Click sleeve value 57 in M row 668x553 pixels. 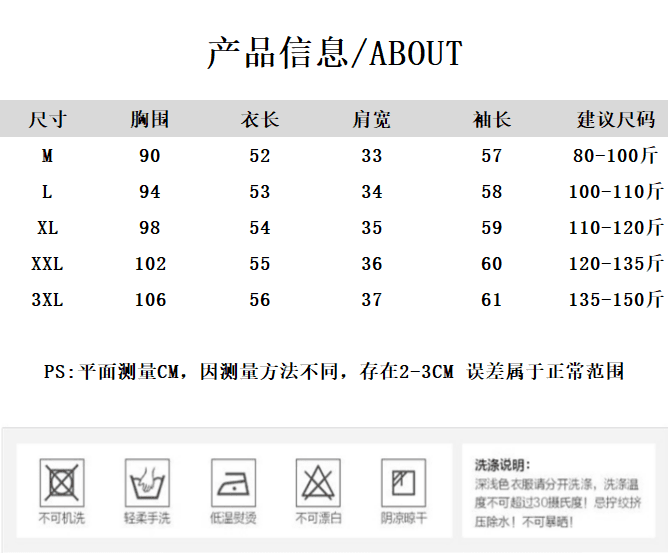tap(492, 156)
